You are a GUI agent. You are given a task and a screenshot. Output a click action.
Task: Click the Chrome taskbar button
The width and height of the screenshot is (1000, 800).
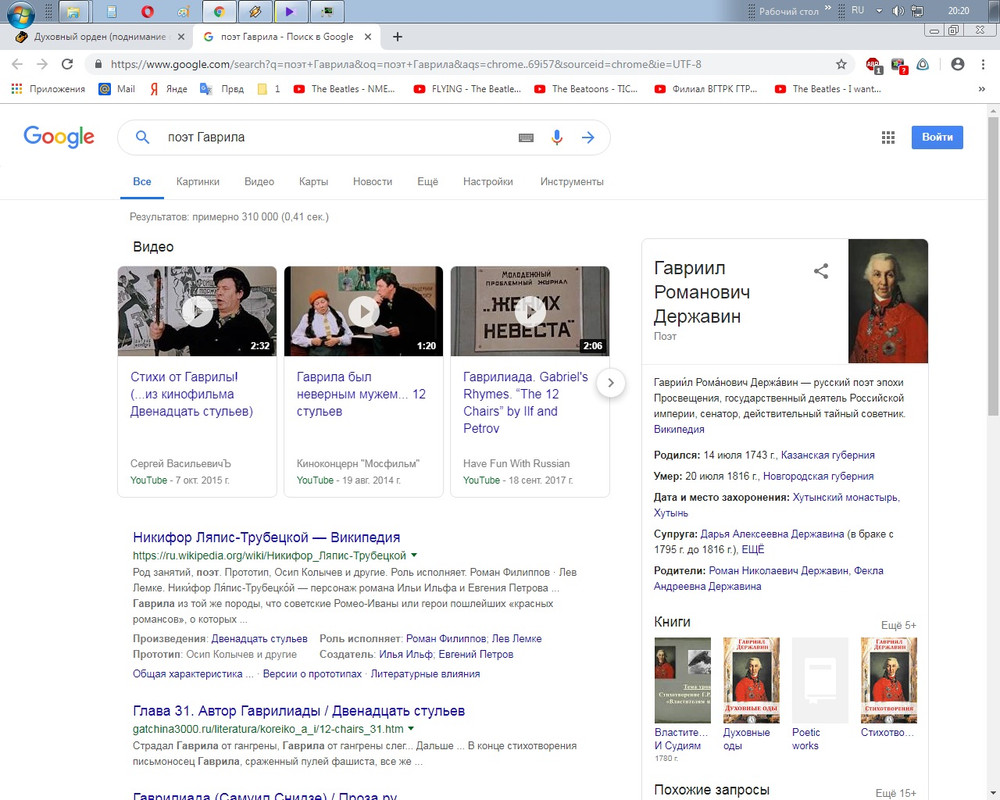pos(219,11)
